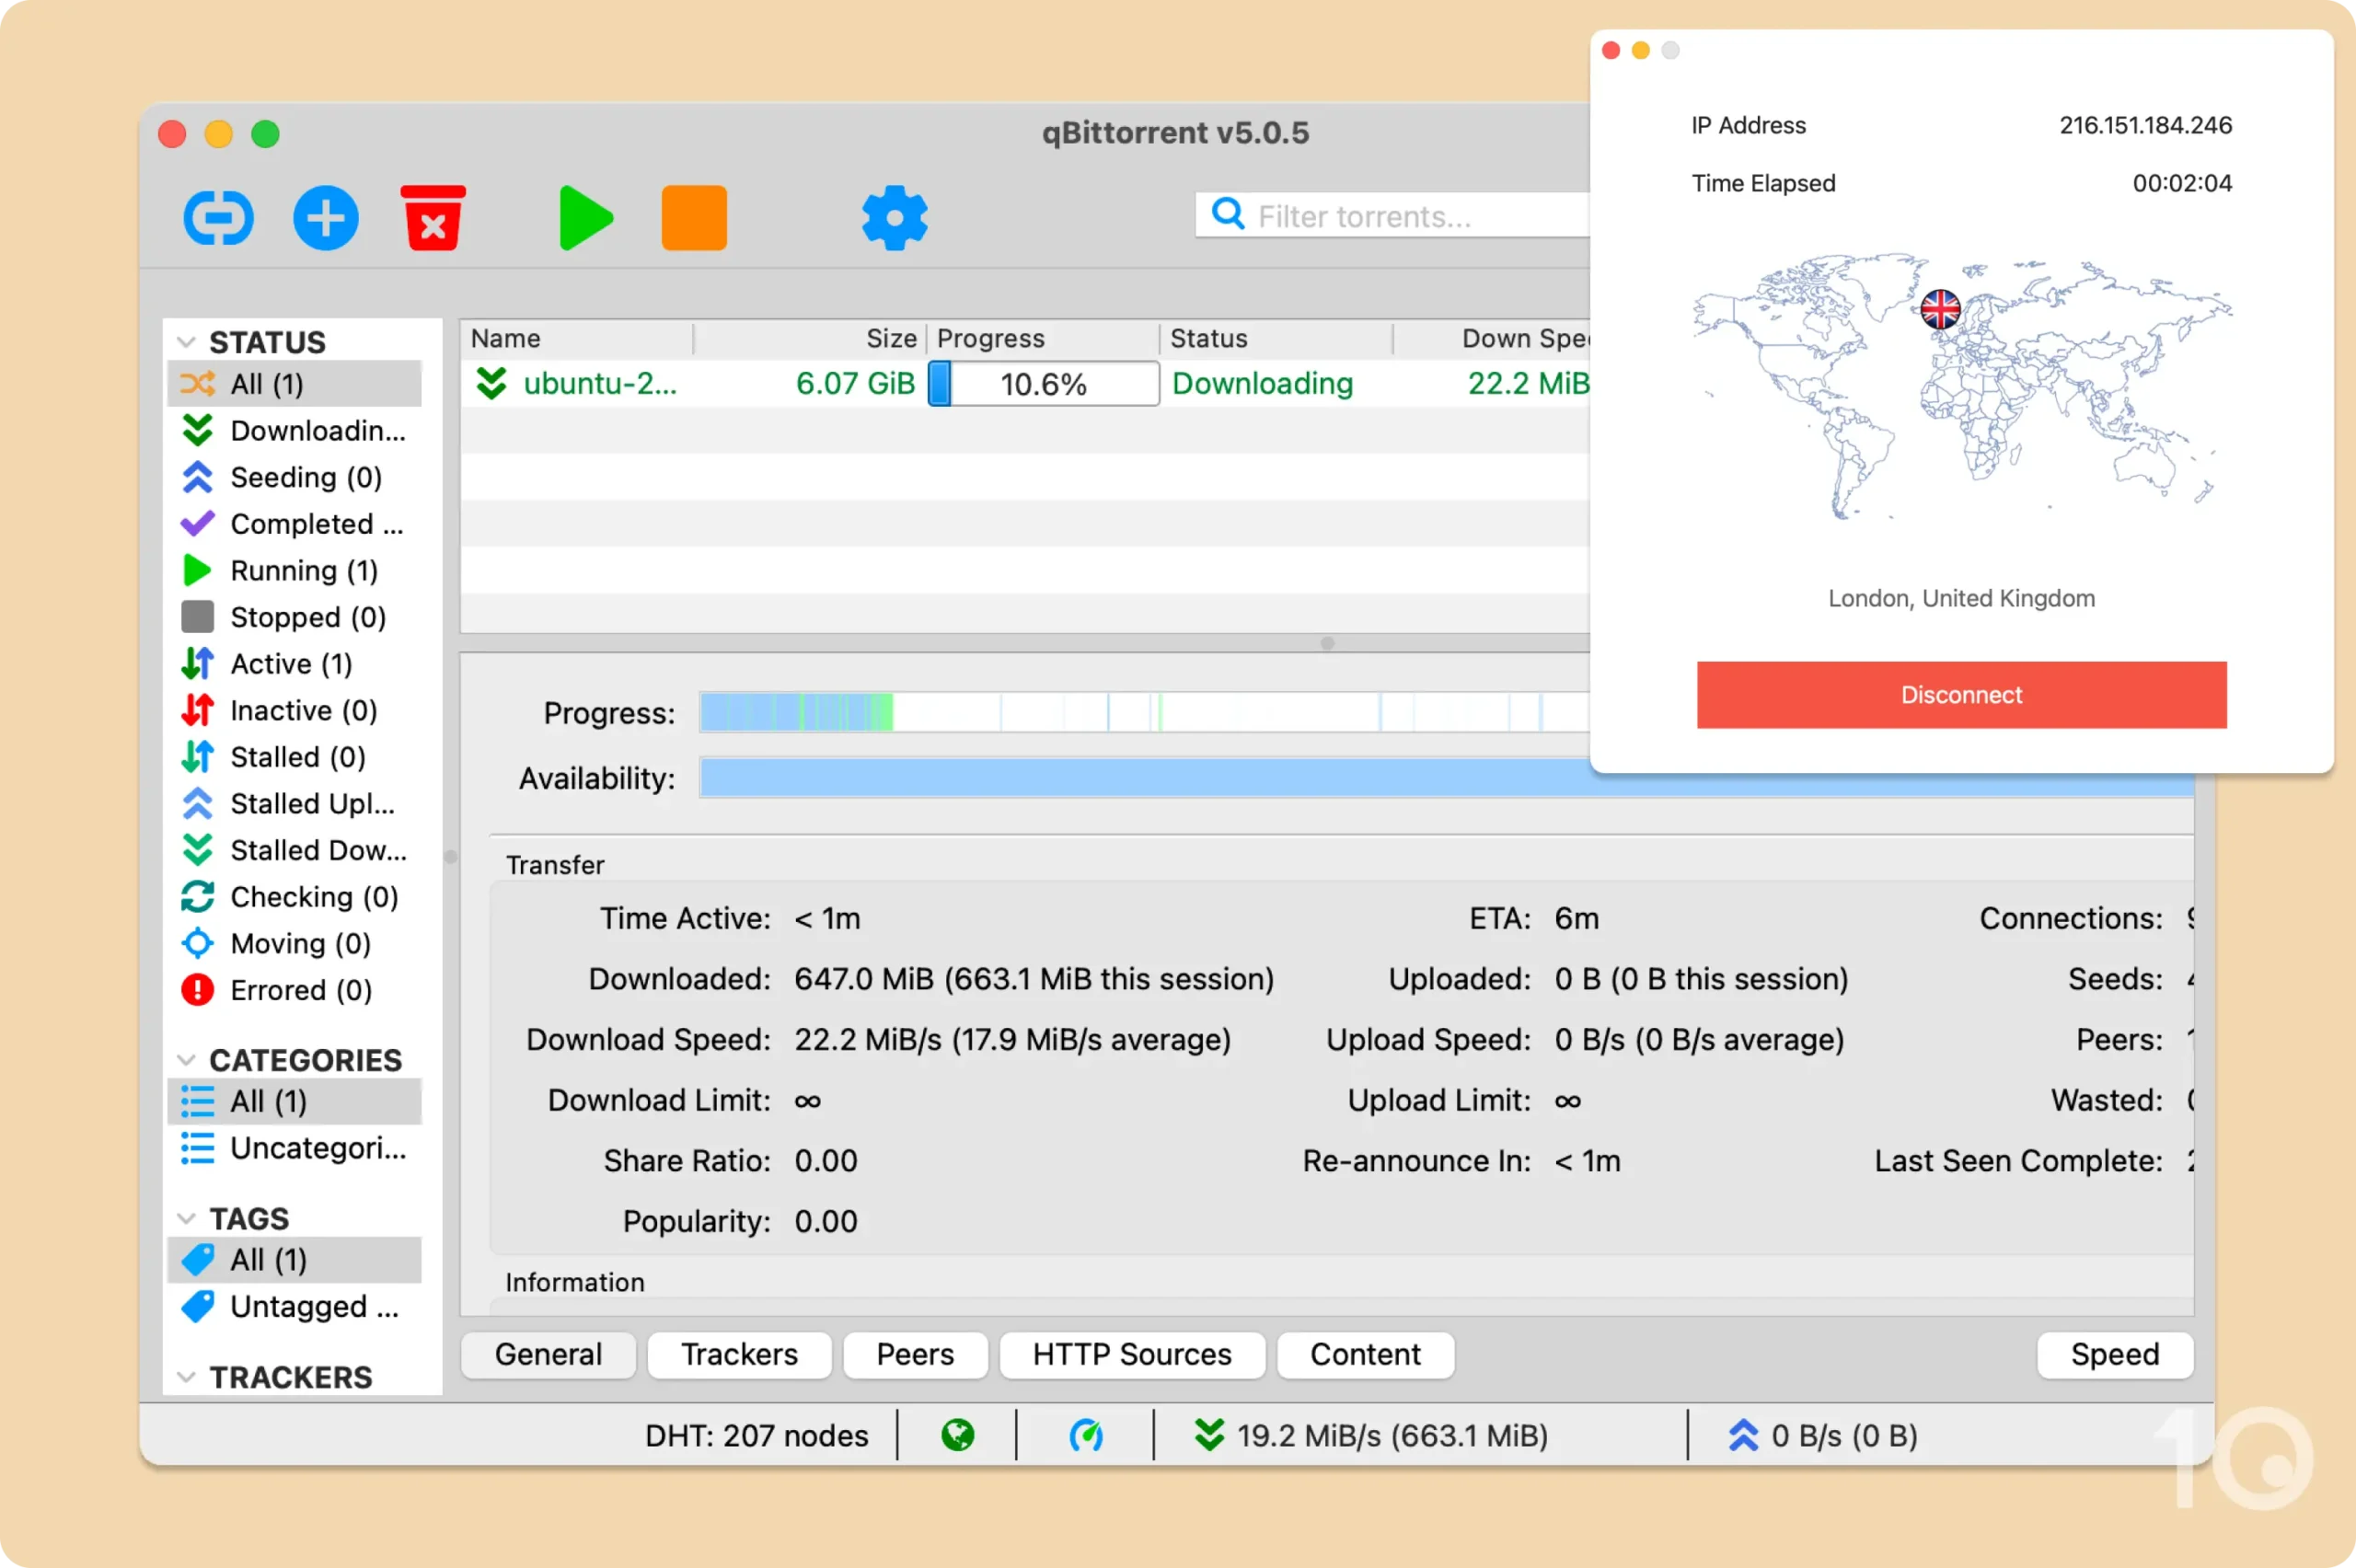Select the Downloading status filter
This screenshot has height=1568, width=2356.
(295, 431)
